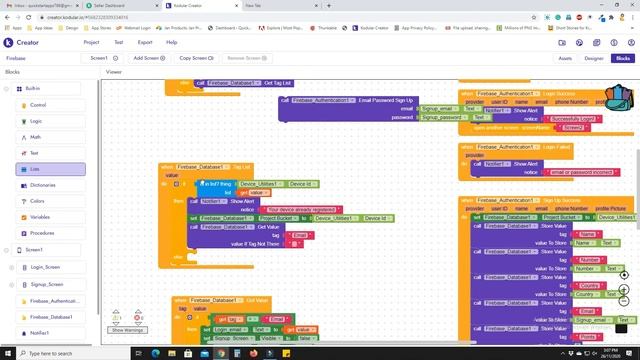Select the highlighted Lists drawer
The height and width of the screenshot is (360, 640).
click(50, 169)
